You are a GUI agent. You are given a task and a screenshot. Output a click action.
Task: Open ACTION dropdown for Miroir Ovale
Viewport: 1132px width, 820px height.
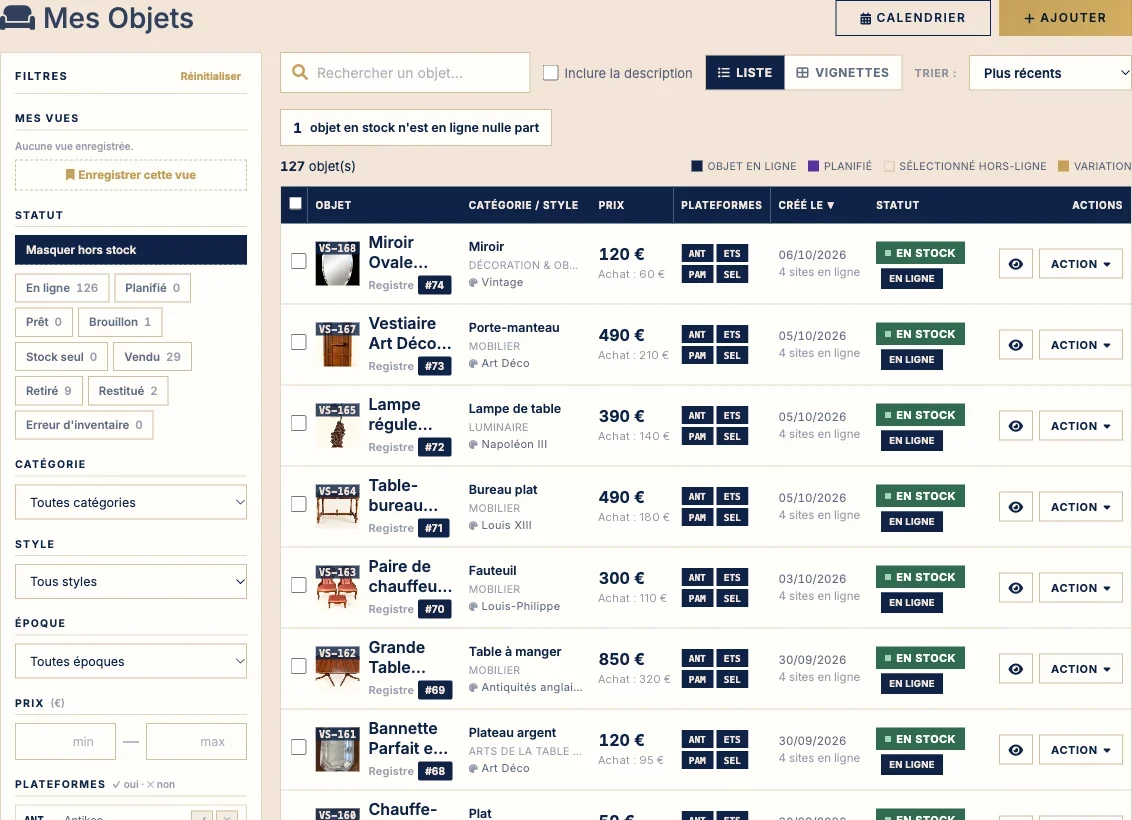point(1080,264)
